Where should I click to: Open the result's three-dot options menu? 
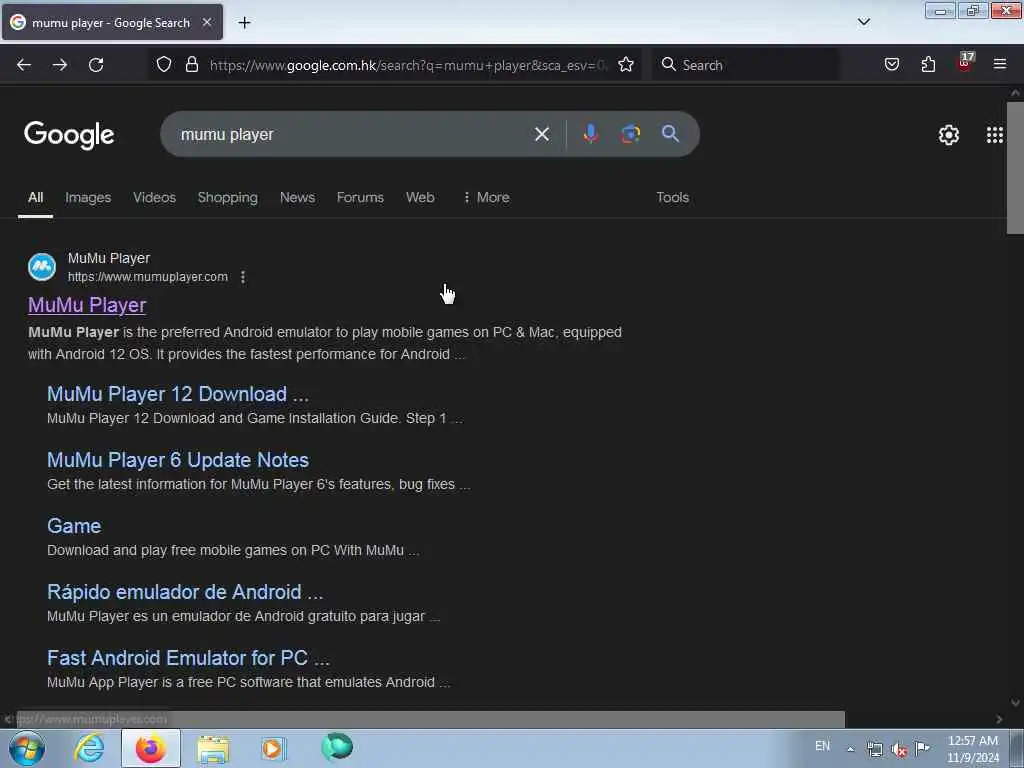click(243, 277)
